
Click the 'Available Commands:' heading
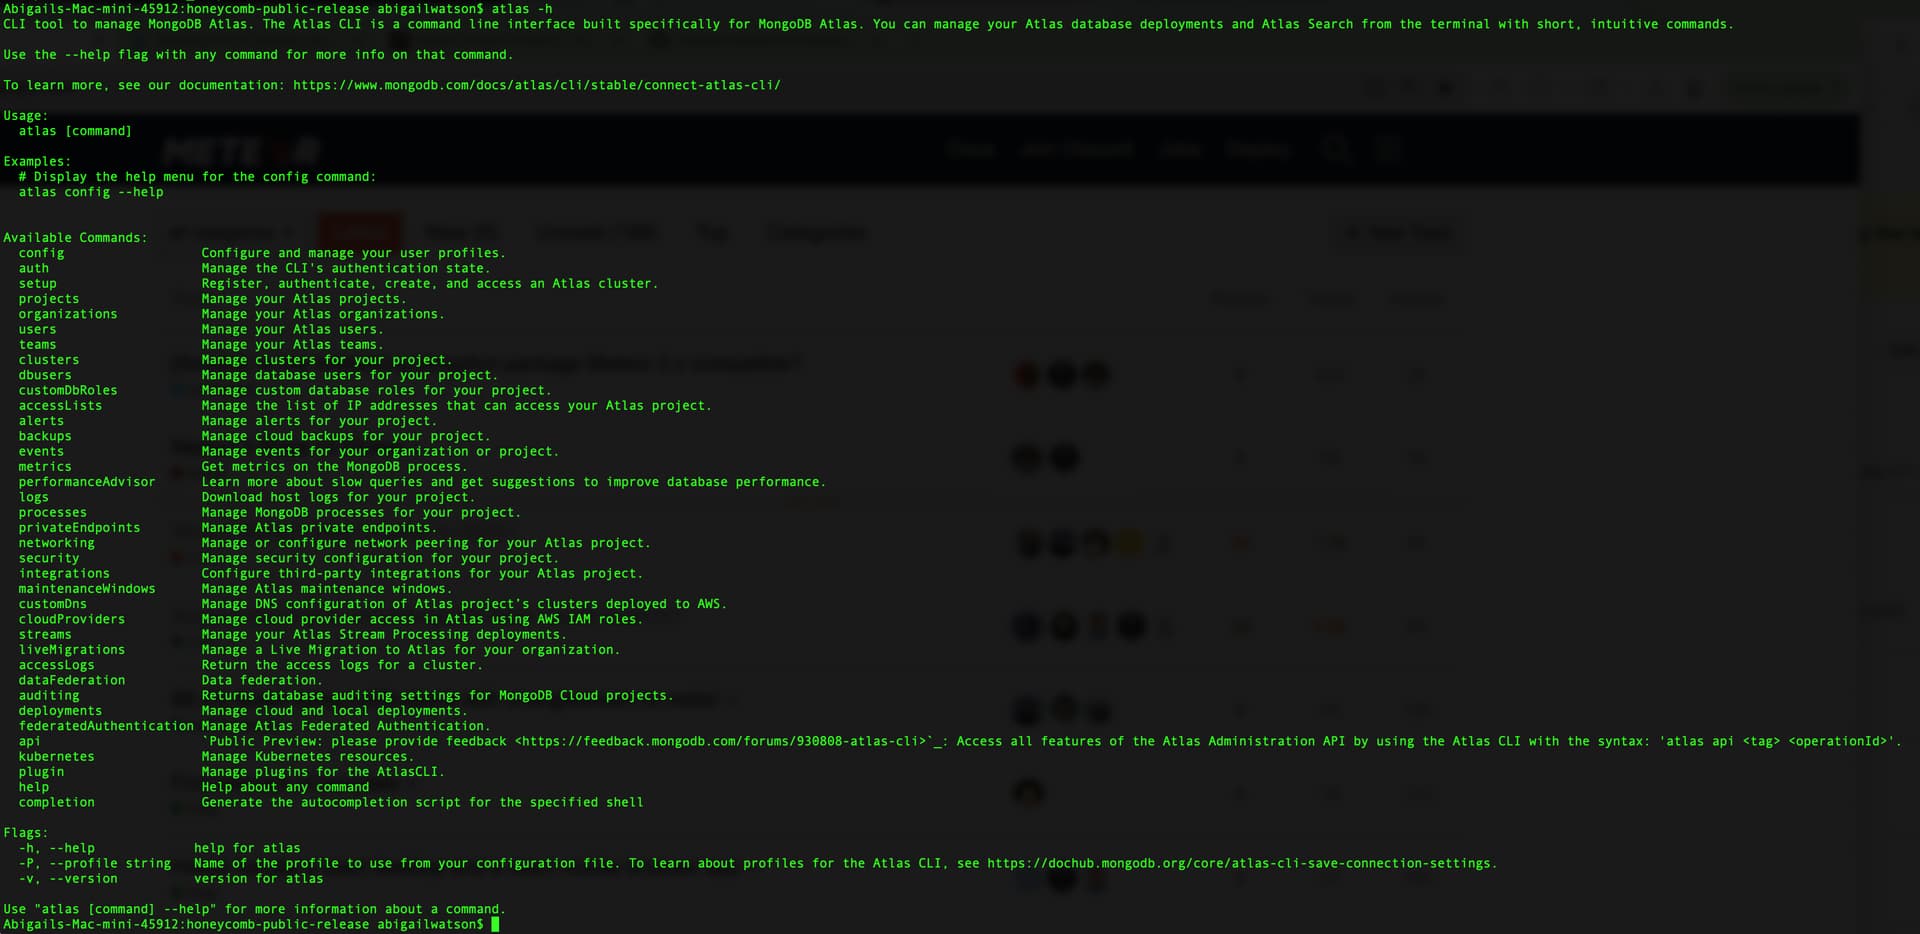(x=75, y=238)
